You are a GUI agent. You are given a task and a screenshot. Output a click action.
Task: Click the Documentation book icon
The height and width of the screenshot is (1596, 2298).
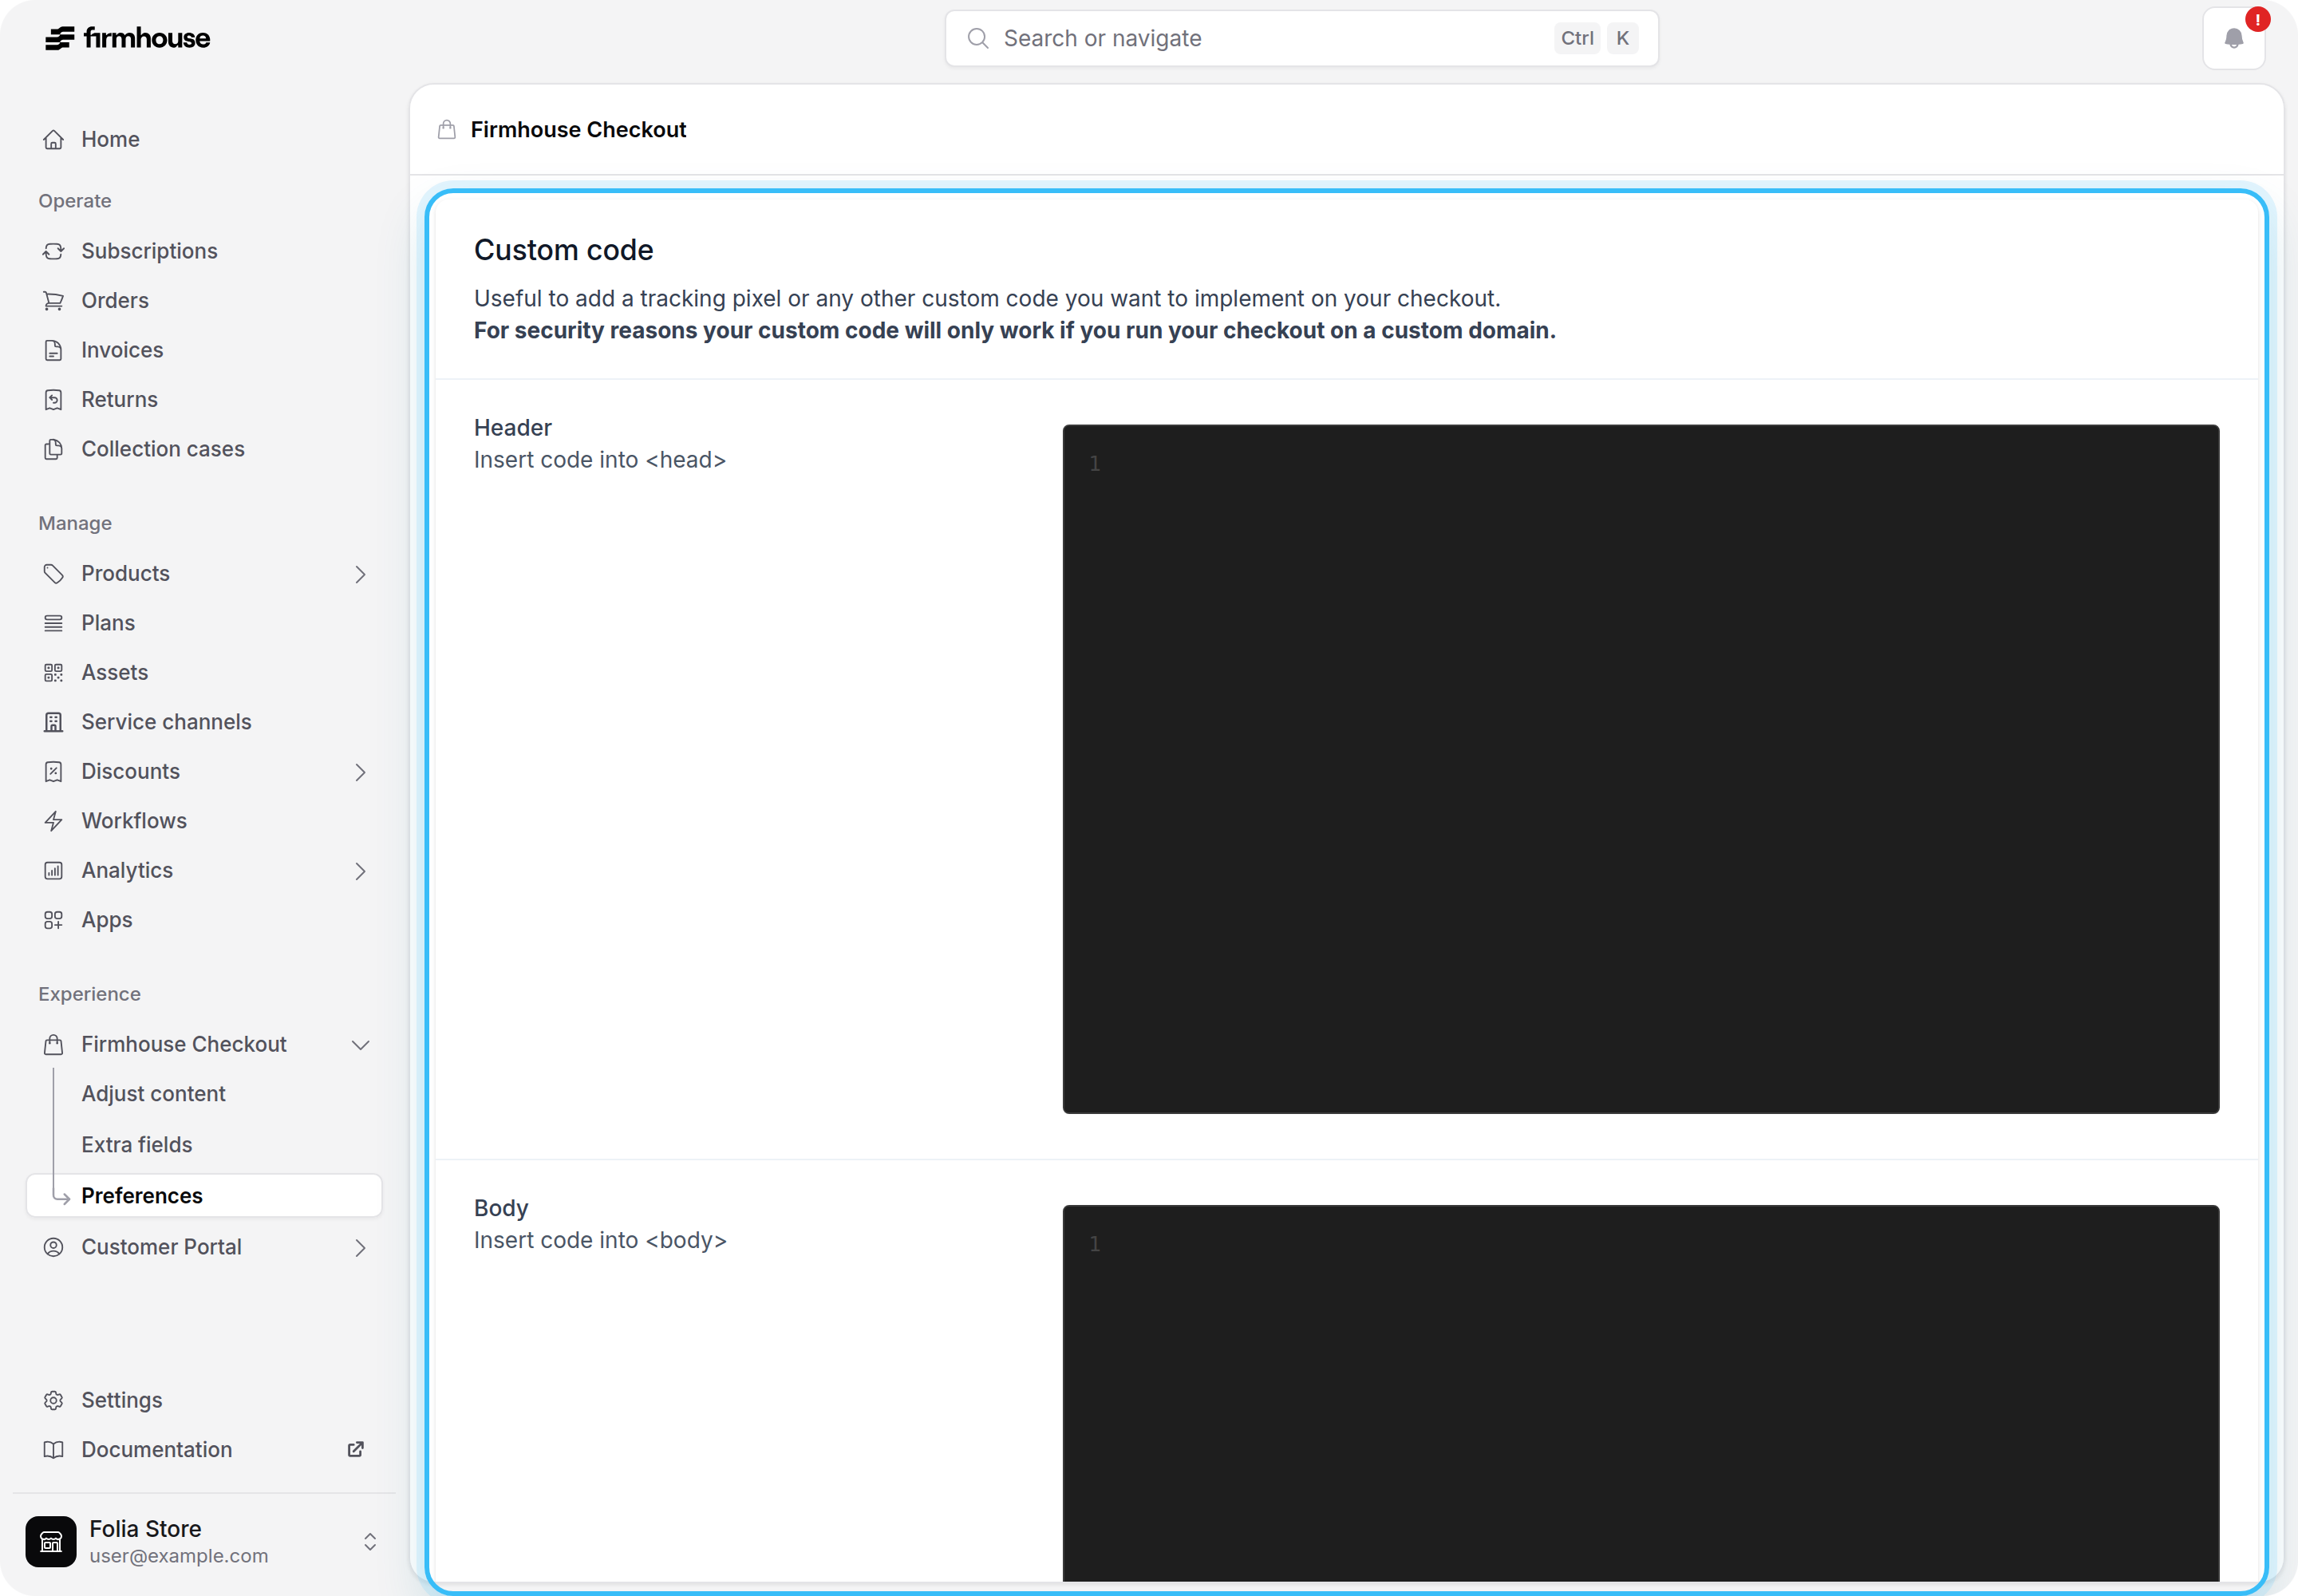click(54, 1450)
